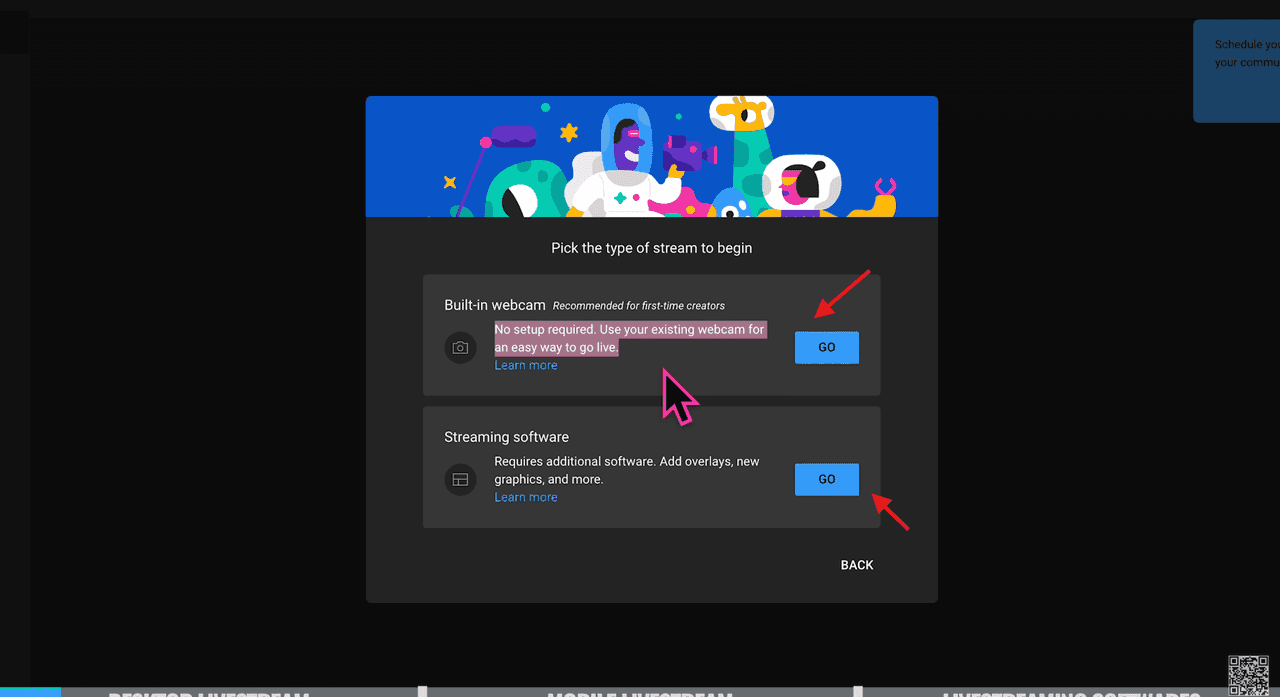
Task: Click 'Requires additional software' description text
Action: point(626,470)
